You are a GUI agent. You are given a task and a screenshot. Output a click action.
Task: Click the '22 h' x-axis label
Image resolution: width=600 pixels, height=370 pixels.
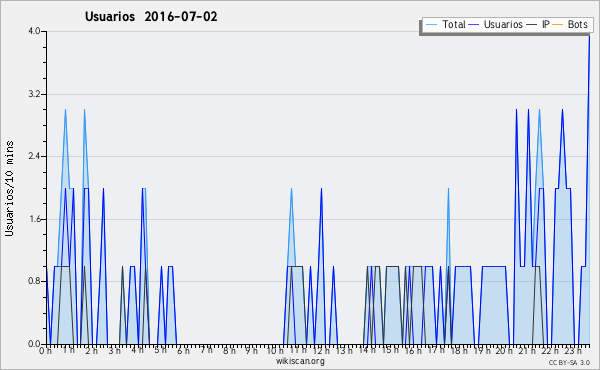point(550,351)
